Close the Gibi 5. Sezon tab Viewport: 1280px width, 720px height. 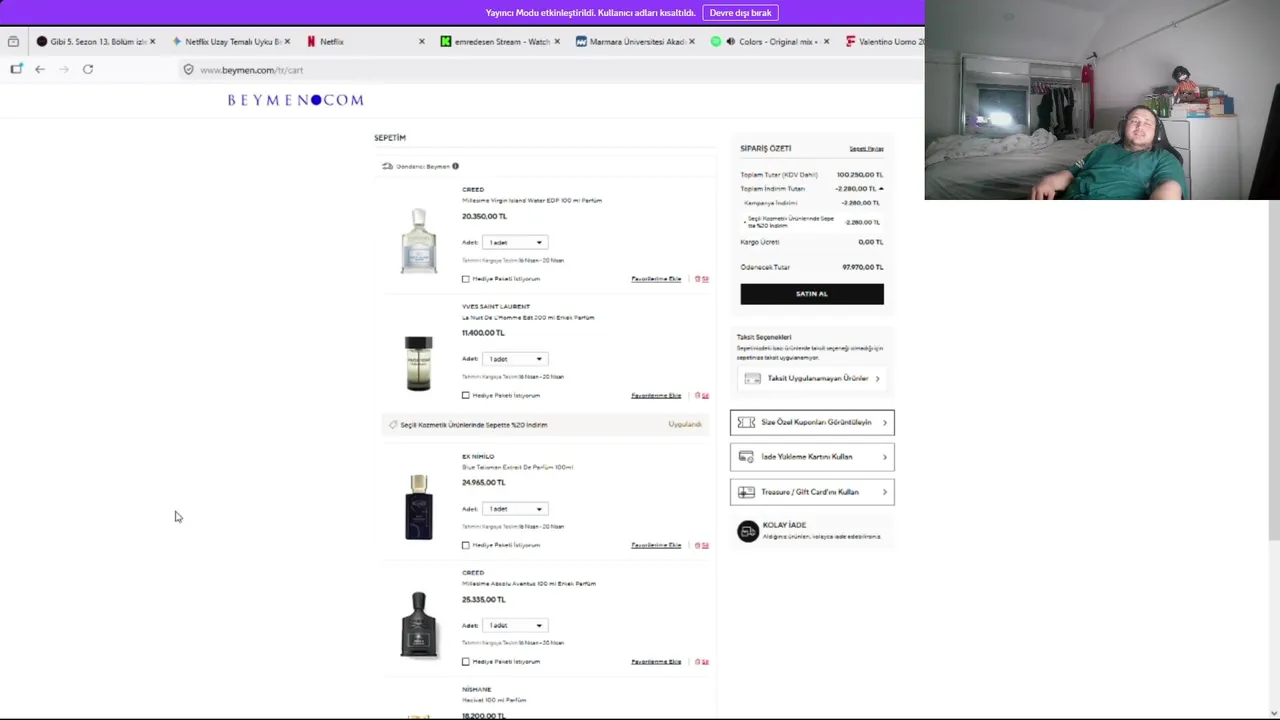point(152,41)
